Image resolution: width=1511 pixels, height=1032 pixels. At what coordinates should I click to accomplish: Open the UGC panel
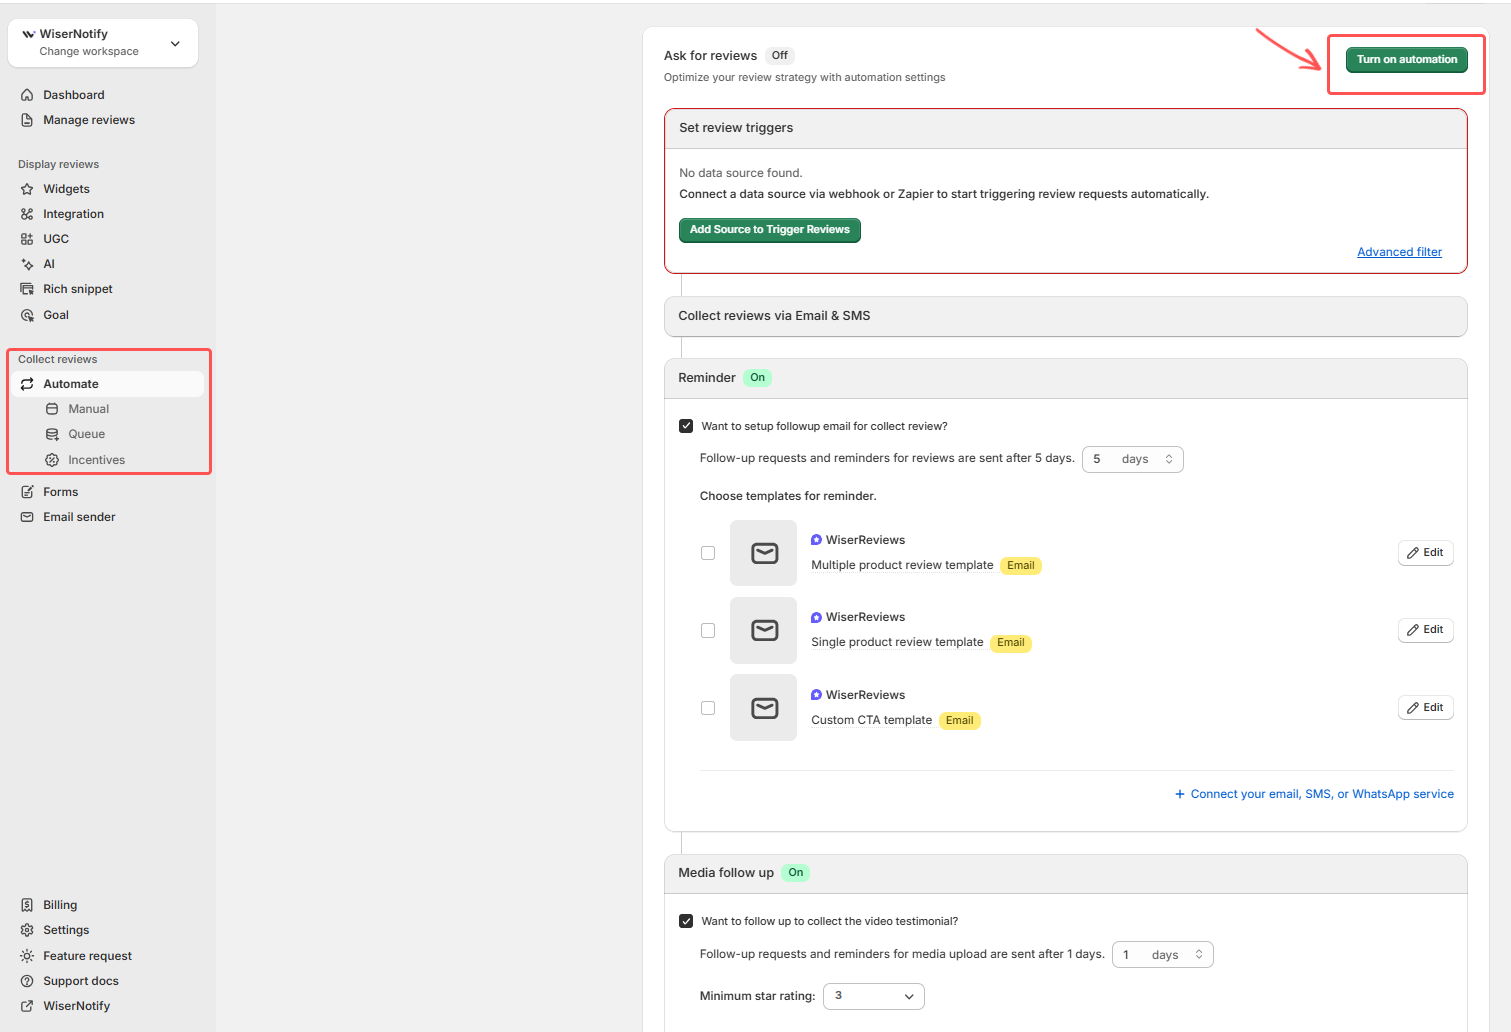pyautogui.click(x=54, y=238)
